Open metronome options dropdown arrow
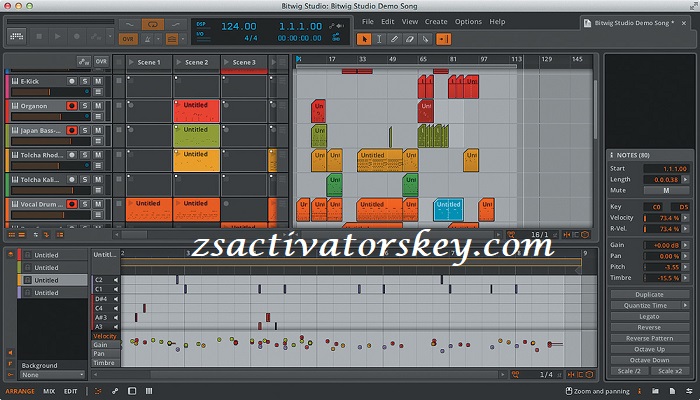 pos(158,39)
